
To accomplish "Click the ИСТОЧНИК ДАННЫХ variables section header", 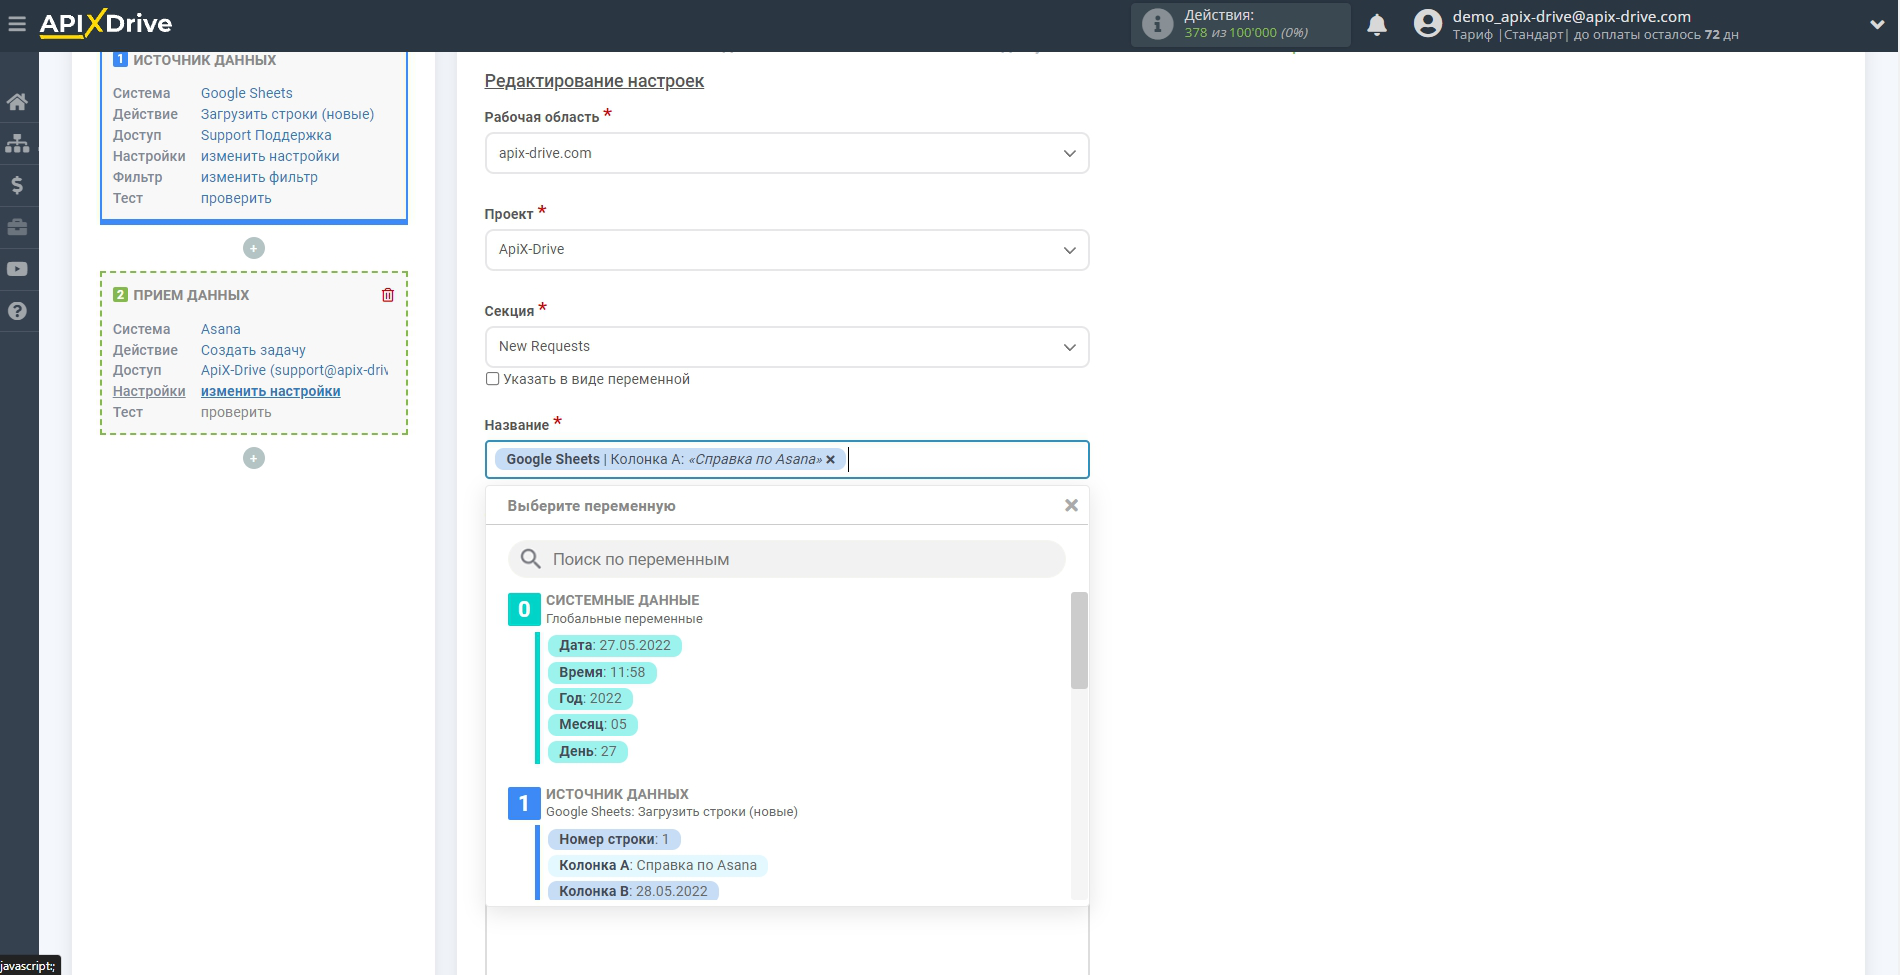I will [x=617, y=794].
